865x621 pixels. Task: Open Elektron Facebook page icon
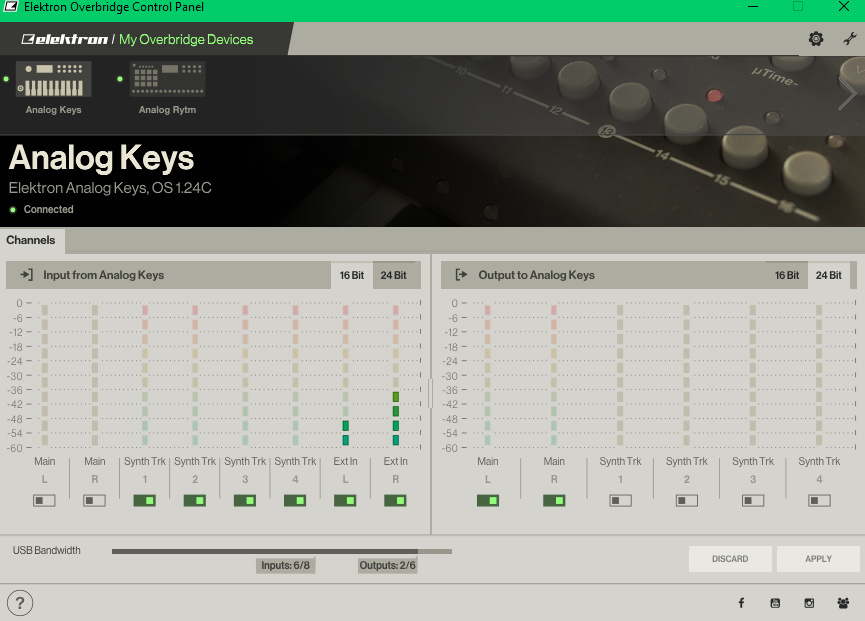[x=741, y=603]
